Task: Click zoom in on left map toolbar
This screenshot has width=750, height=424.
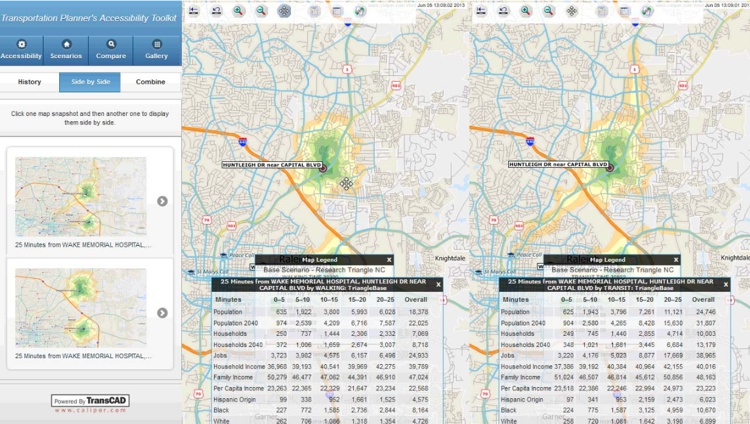Action: tap(239, 11)
